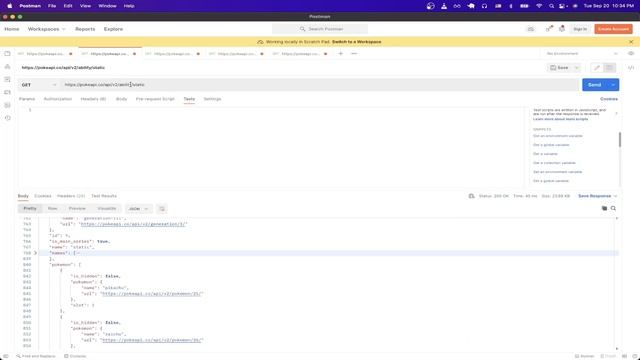Switch to the request Body tab
Viewport: 640px width, 360px height.
tap(121, 99)
